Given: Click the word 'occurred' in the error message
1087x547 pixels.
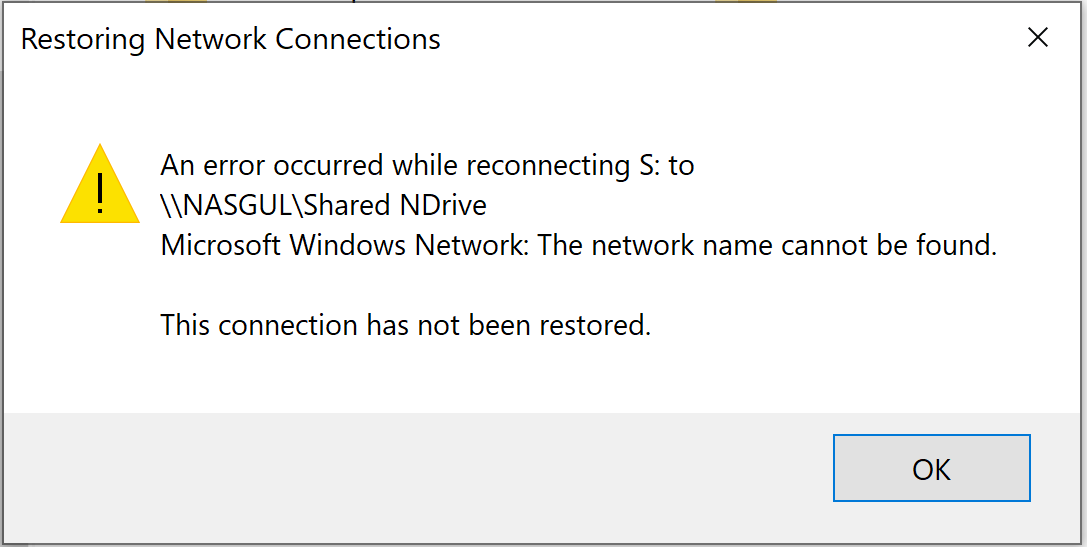Looking at the screenshot, I should coord(329,166).
